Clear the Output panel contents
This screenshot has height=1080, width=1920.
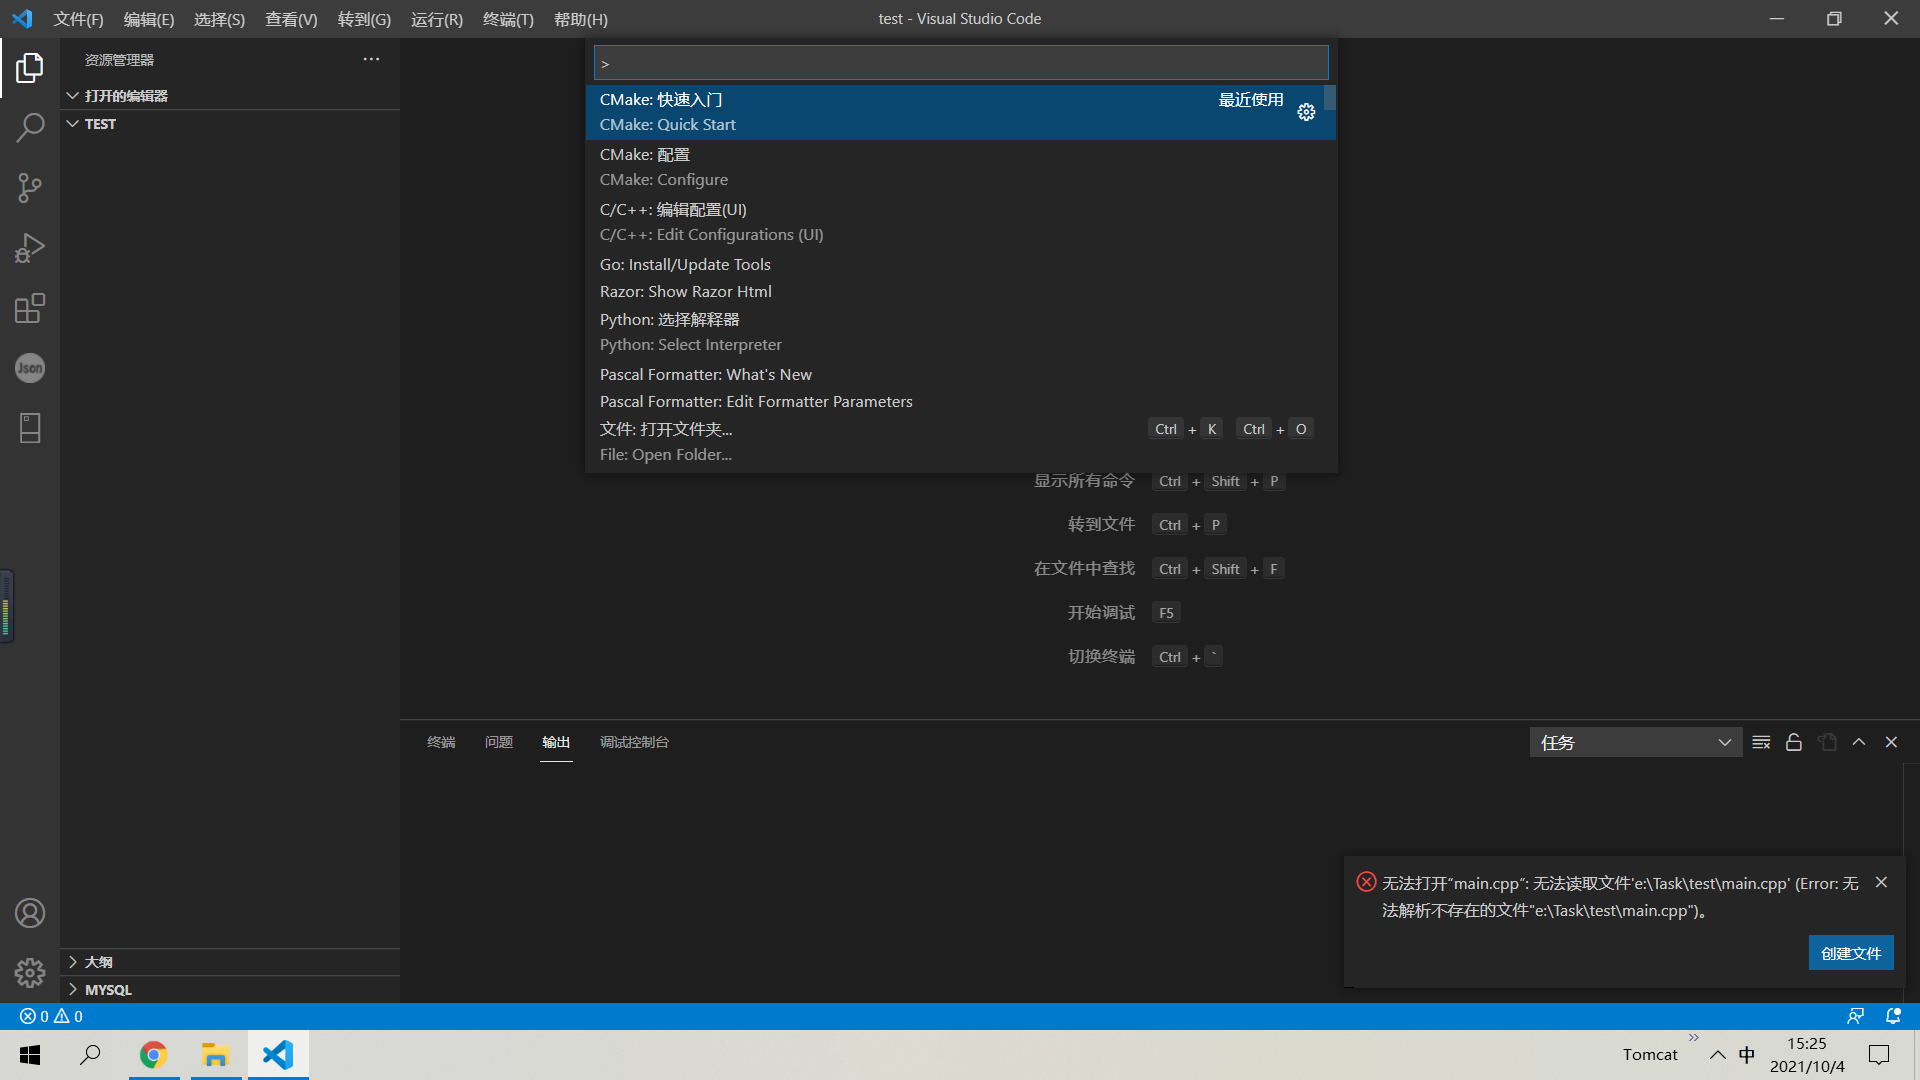pyautogui.click(x=1761, y=741)
